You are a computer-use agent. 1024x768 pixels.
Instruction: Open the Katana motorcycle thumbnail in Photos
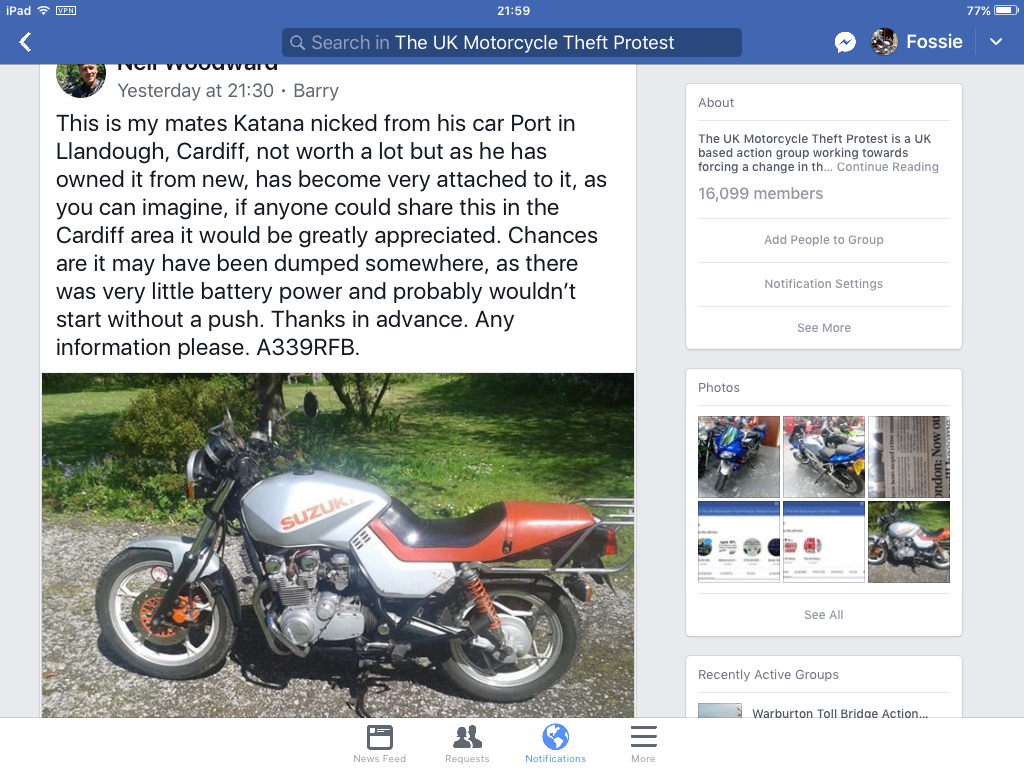(908, 542)
